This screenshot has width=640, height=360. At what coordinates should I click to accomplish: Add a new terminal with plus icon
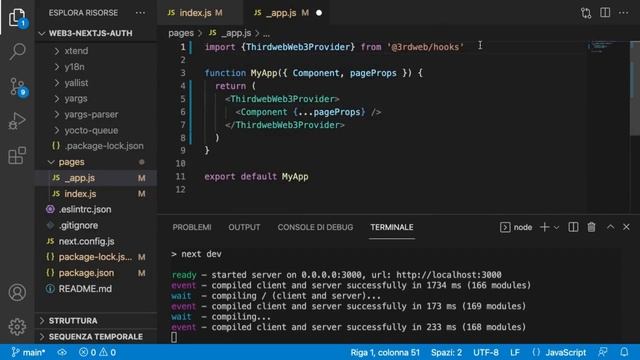pos(544,227)
